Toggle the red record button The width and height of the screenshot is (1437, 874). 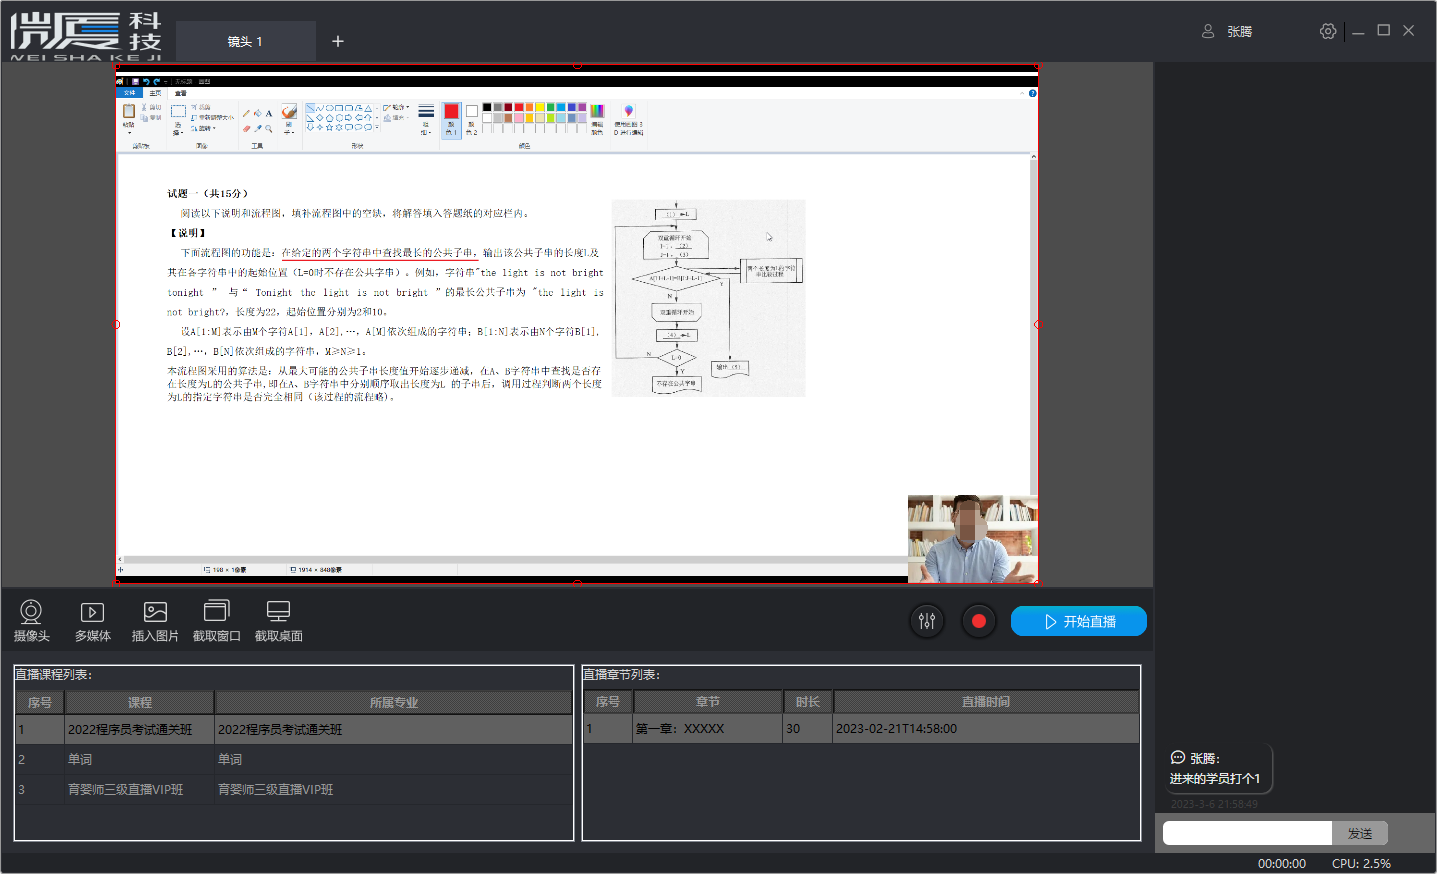pos(979,621)
